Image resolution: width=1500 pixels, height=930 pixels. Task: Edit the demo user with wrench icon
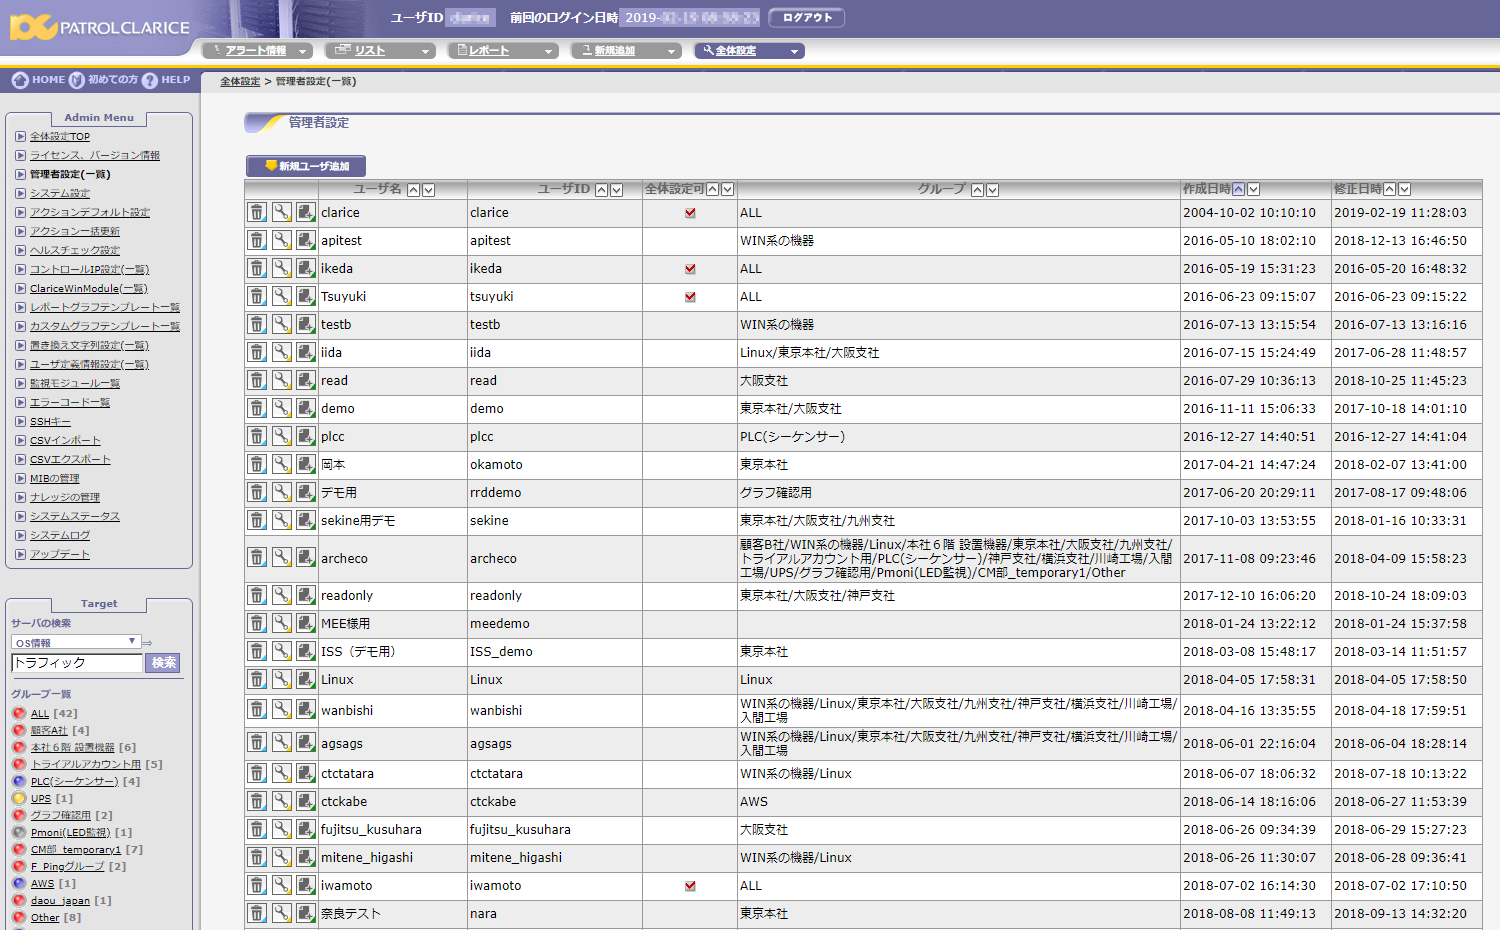coord(282,408)
